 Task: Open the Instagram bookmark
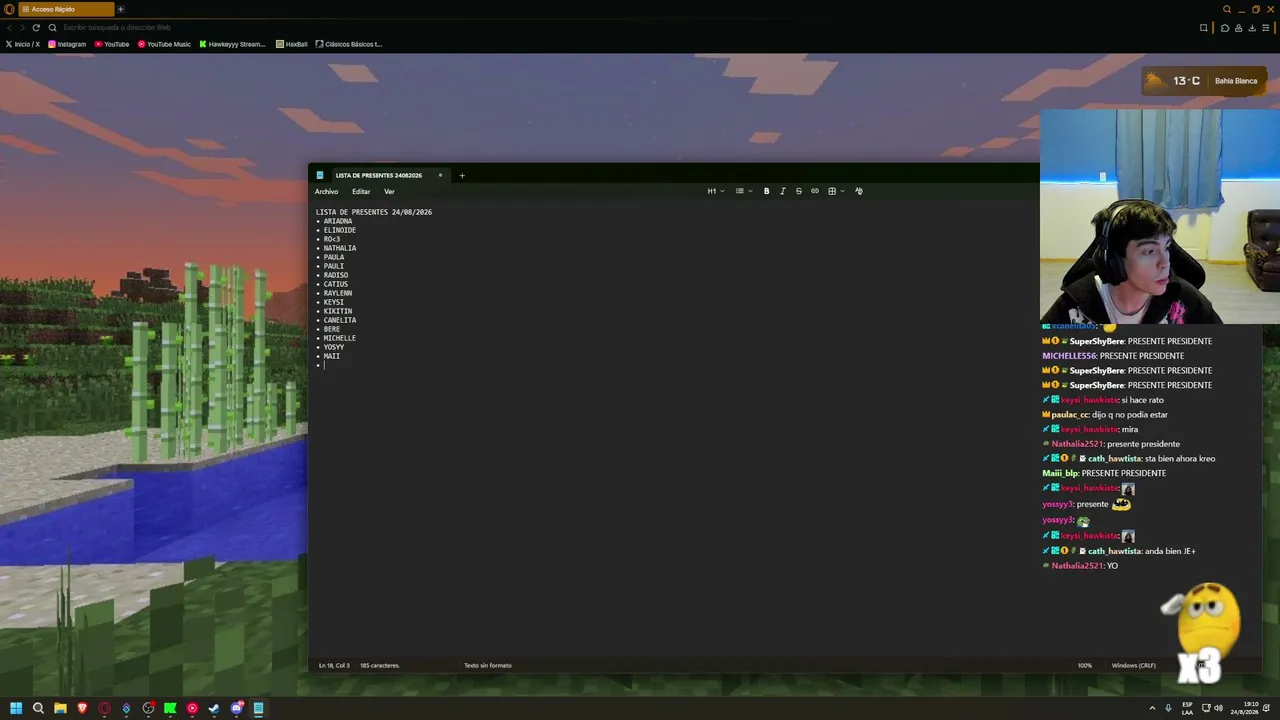click(x=67, y=44)
